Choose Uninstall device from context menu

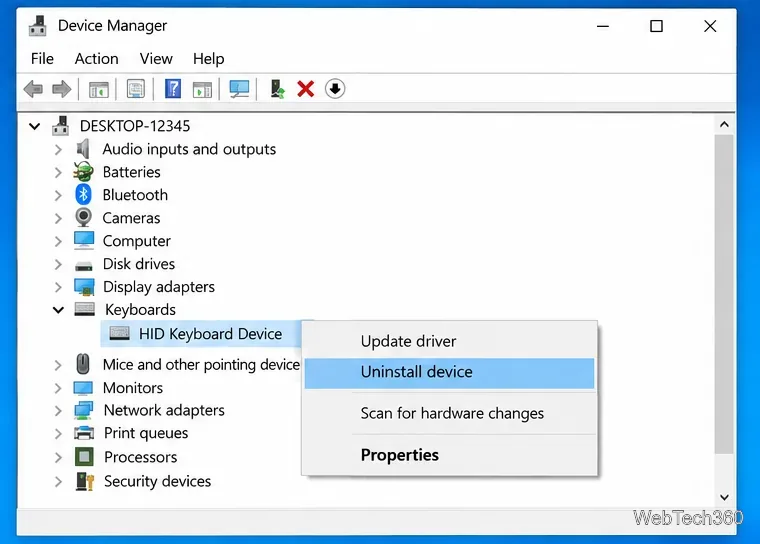point(449,373)
